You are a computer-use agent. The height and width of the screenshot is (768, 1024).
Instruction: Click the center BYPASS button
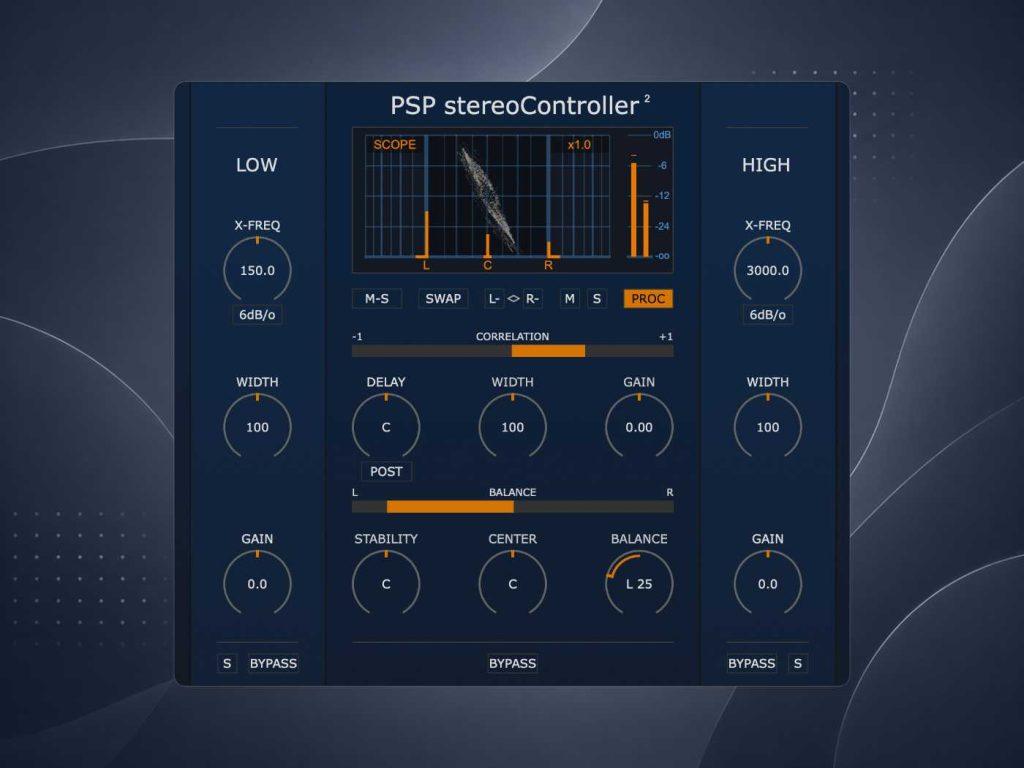[513, 664]
